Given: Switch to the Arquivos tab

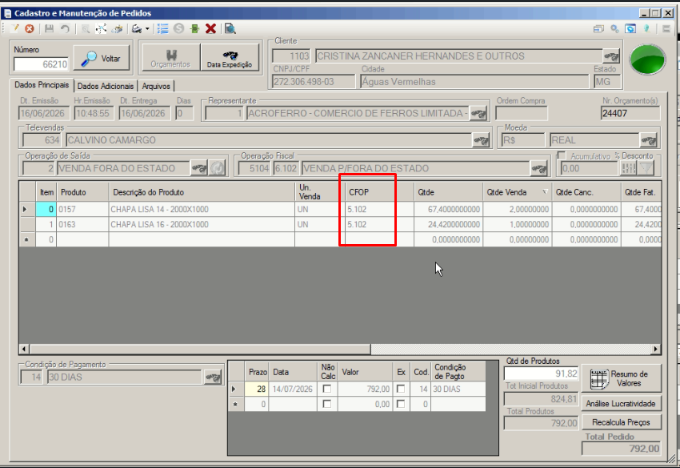Looking at the screenshot, I should coord(156,86).
